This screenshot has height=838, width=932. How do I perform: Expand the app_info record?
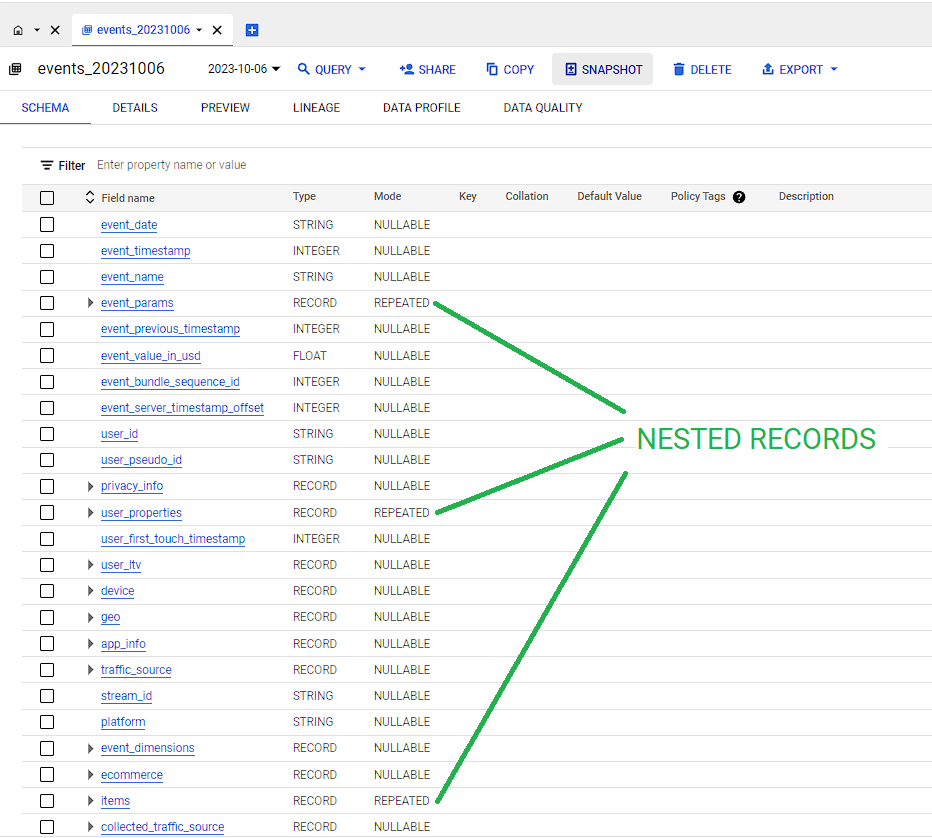90,644
